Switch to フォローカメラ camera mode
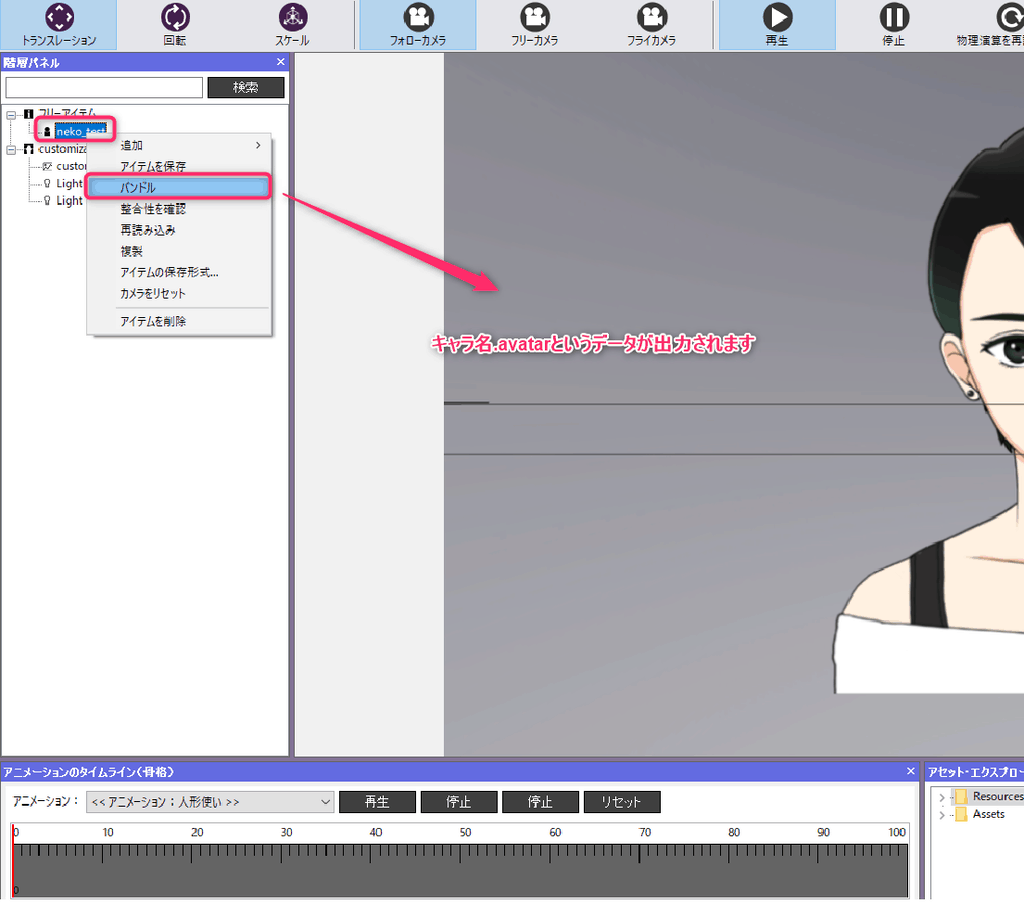1024x904 pixels. pyautogui.click(x=417, y=25)
